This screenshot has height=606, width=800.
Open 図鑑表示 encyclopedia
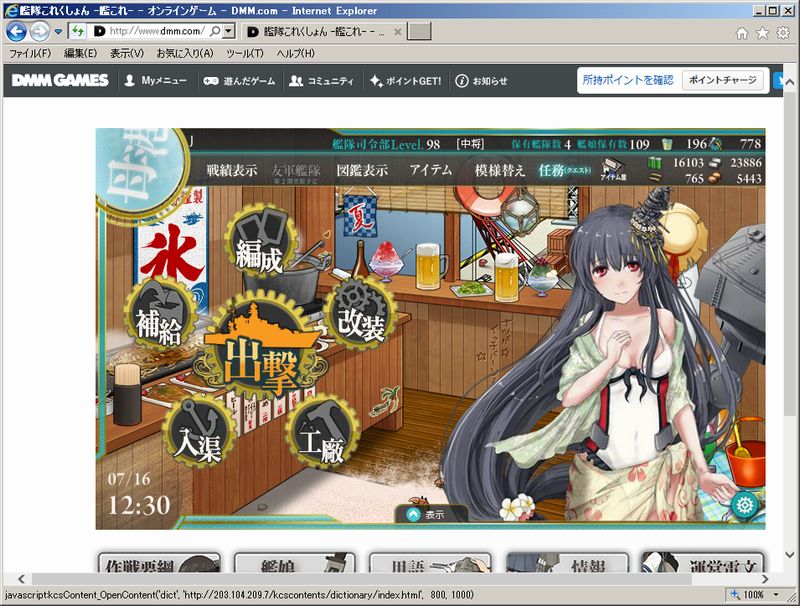362,170
